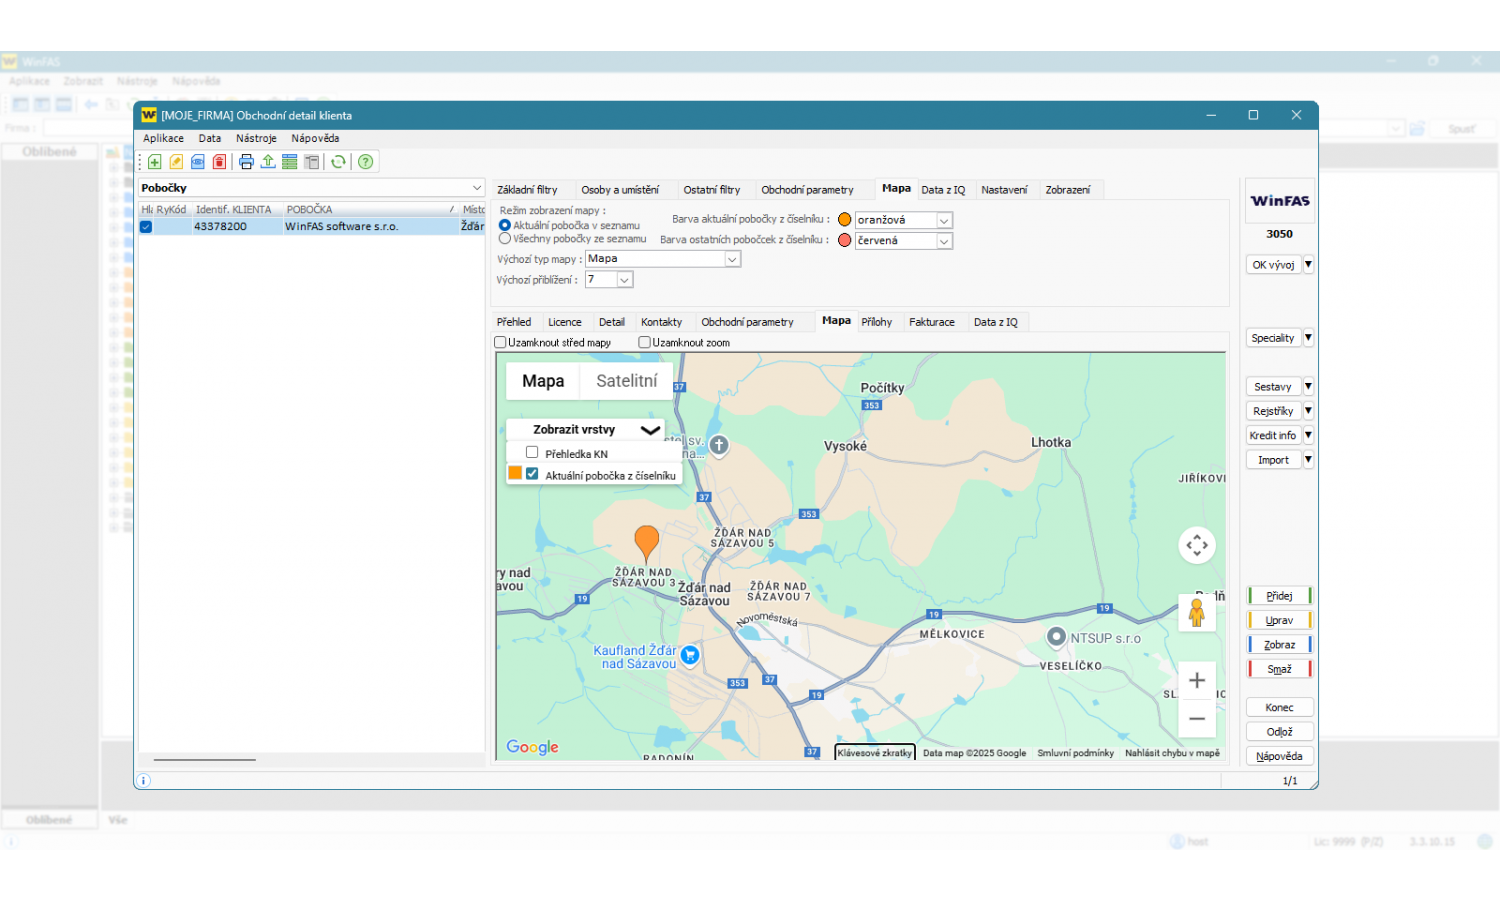Open the Nástroje menu in client detail window
The width and height of the screenshot is (1500, 900).
(256, 139)
